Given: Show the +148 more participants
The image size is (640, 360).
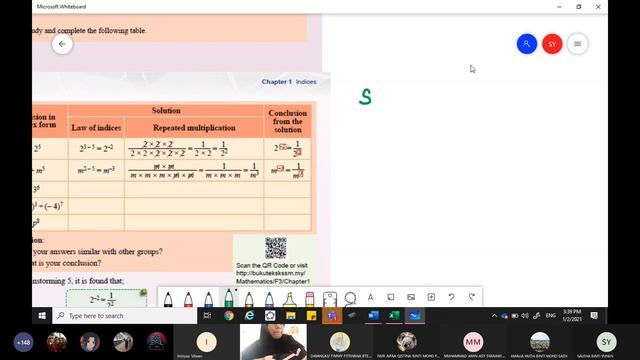Looking at the screenshot, I should click(23, 342).
